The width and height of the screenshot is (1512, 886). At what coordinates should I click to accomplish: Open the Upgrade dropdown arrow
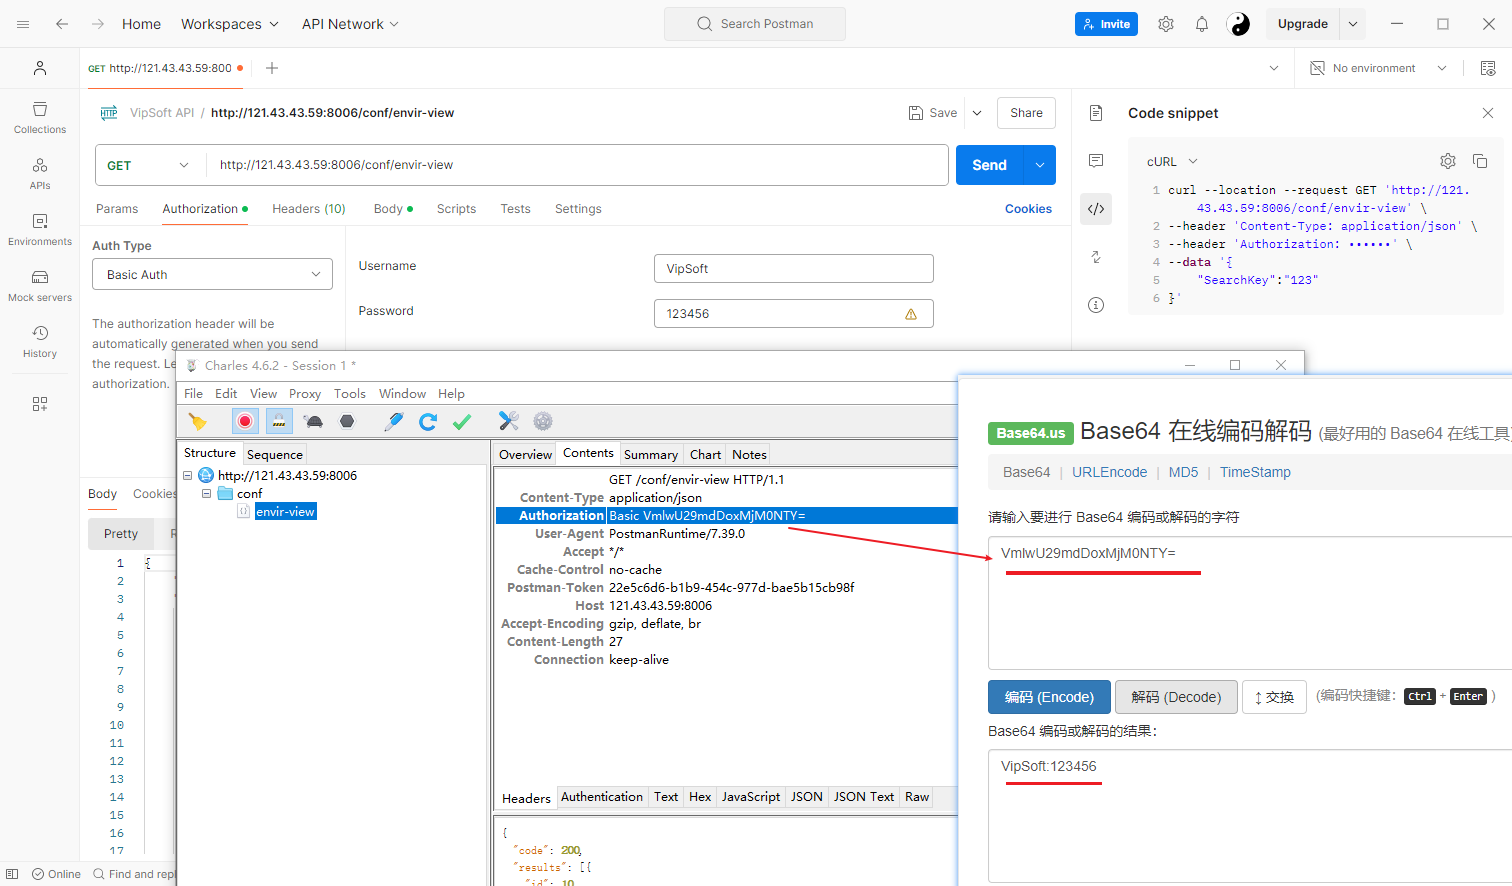pyautogui.click(x=1353, y=24)
